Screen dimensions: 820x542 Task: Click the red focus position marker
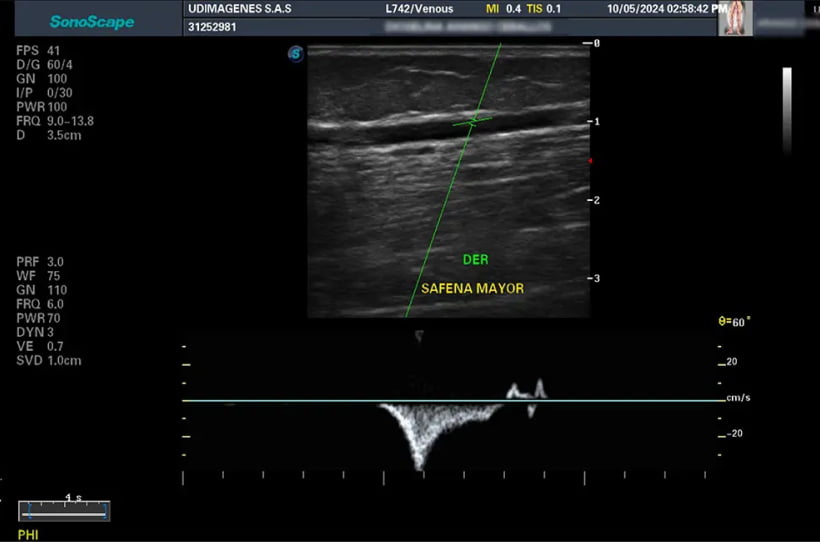[590, 160]
